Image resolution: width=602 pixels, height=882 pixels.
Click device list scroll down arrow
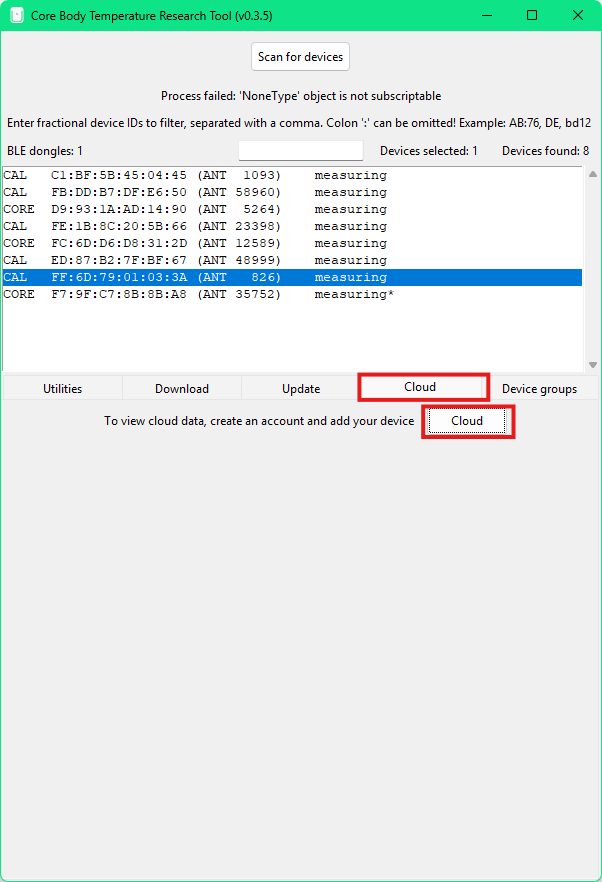pos(592,365)
